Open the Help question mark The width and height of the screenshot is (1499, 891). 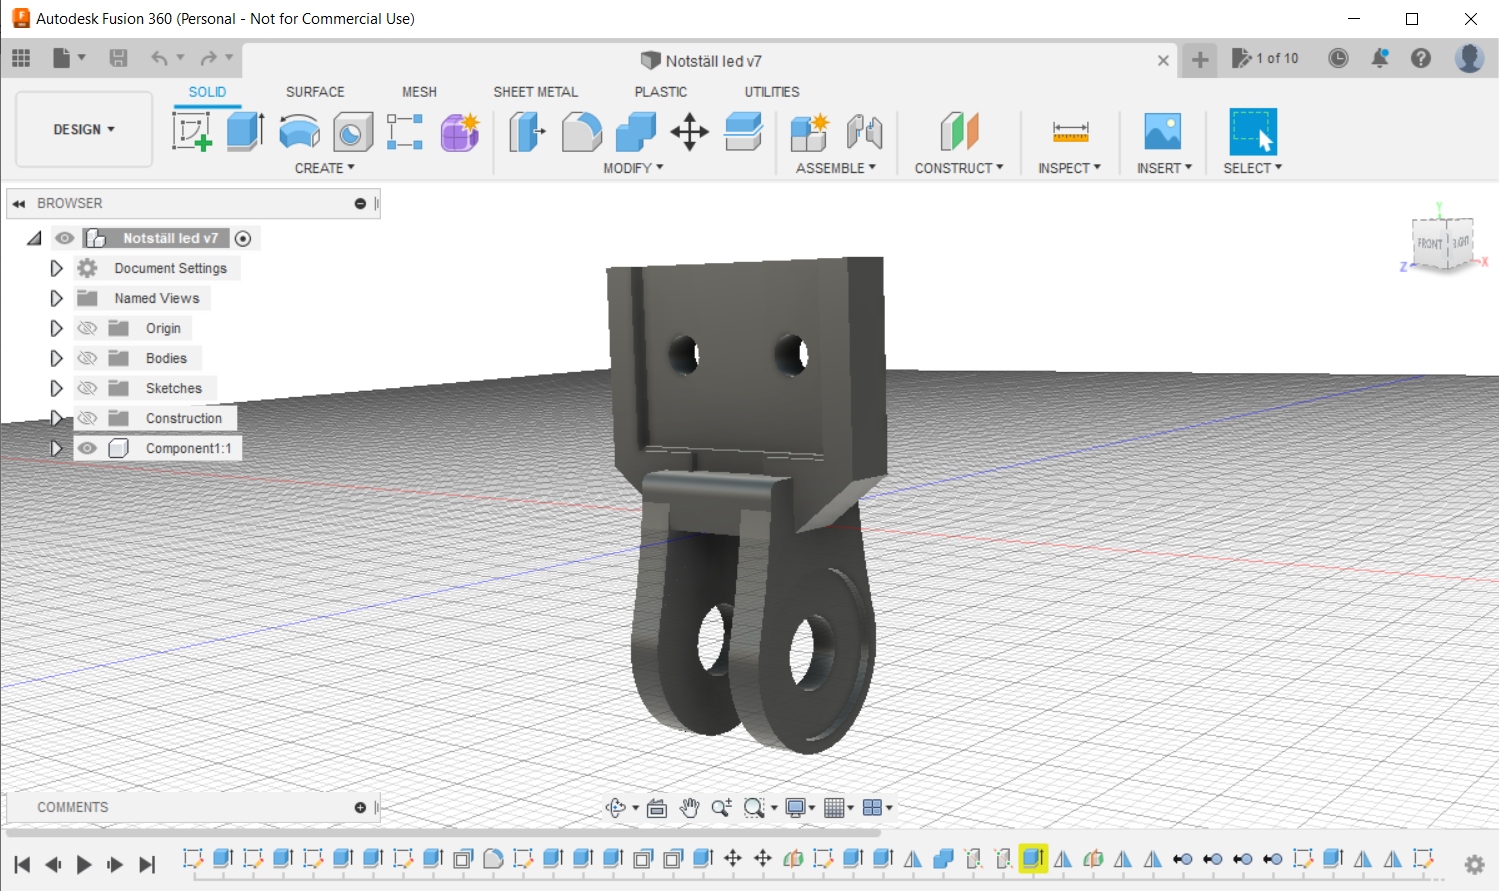[1421, 58]
